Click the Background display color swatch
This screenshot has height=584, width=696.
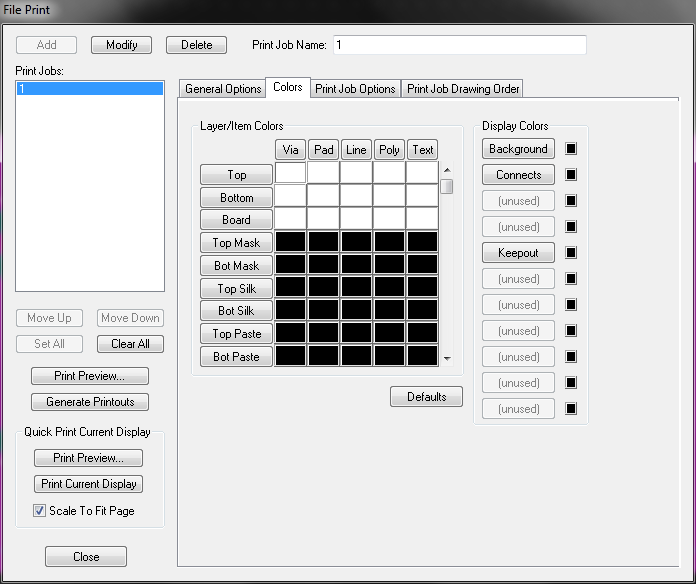tap(572, 149)
